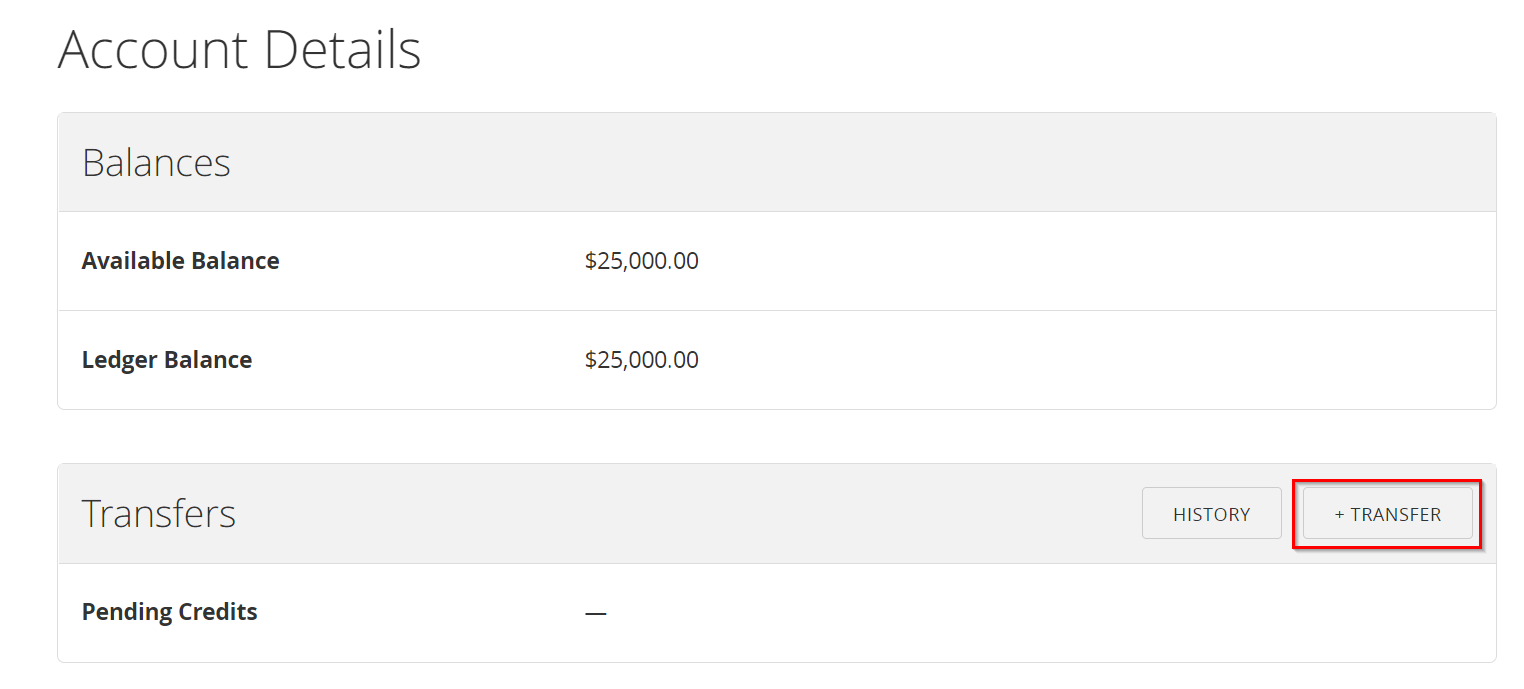The image size is (1524, 689).
Task: Click the Ledger Balance label
Action: [167, 359]
